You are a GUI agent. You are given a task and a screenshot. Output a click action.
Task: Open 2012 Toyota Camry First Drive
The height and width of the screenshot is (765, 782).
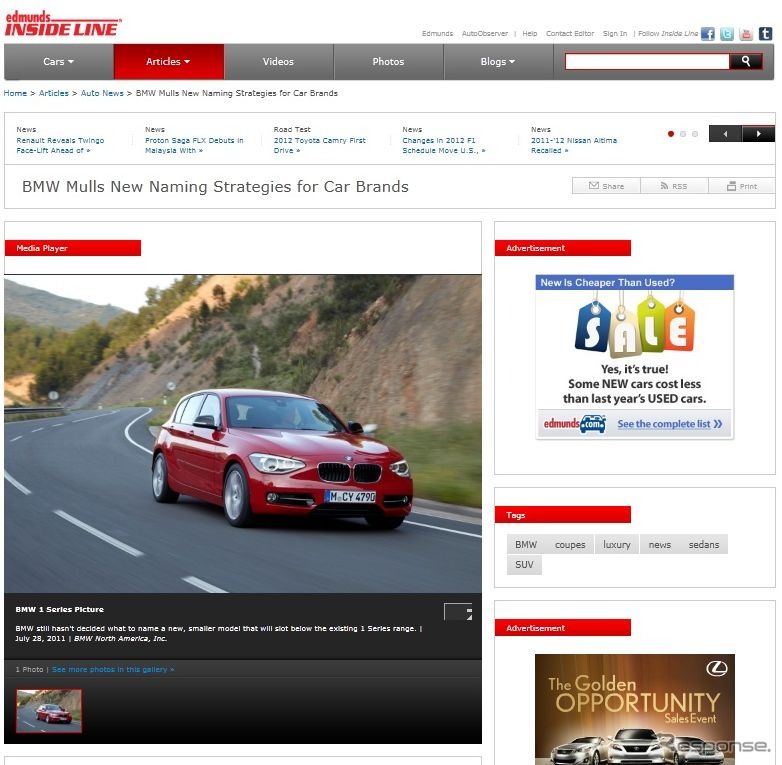[x=319, y=145]
